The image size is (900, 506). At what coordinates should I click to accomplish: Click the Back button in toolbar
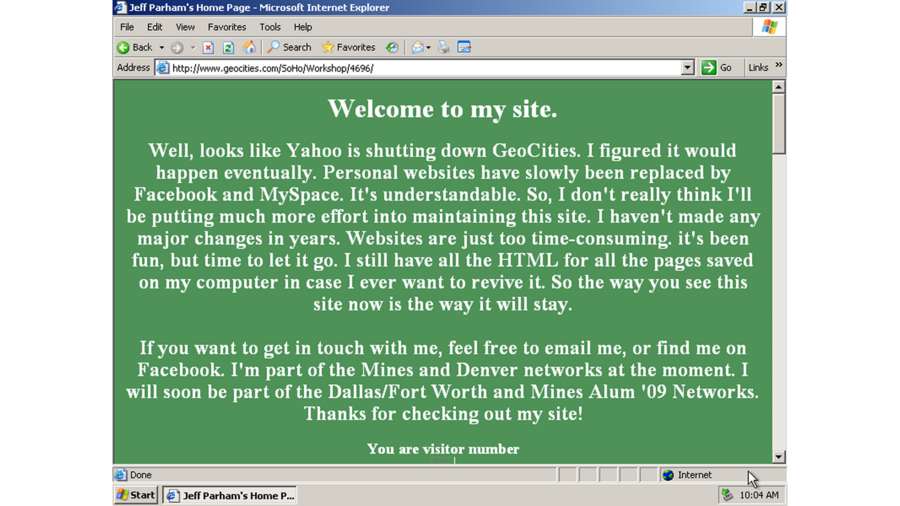coord(135,48)
